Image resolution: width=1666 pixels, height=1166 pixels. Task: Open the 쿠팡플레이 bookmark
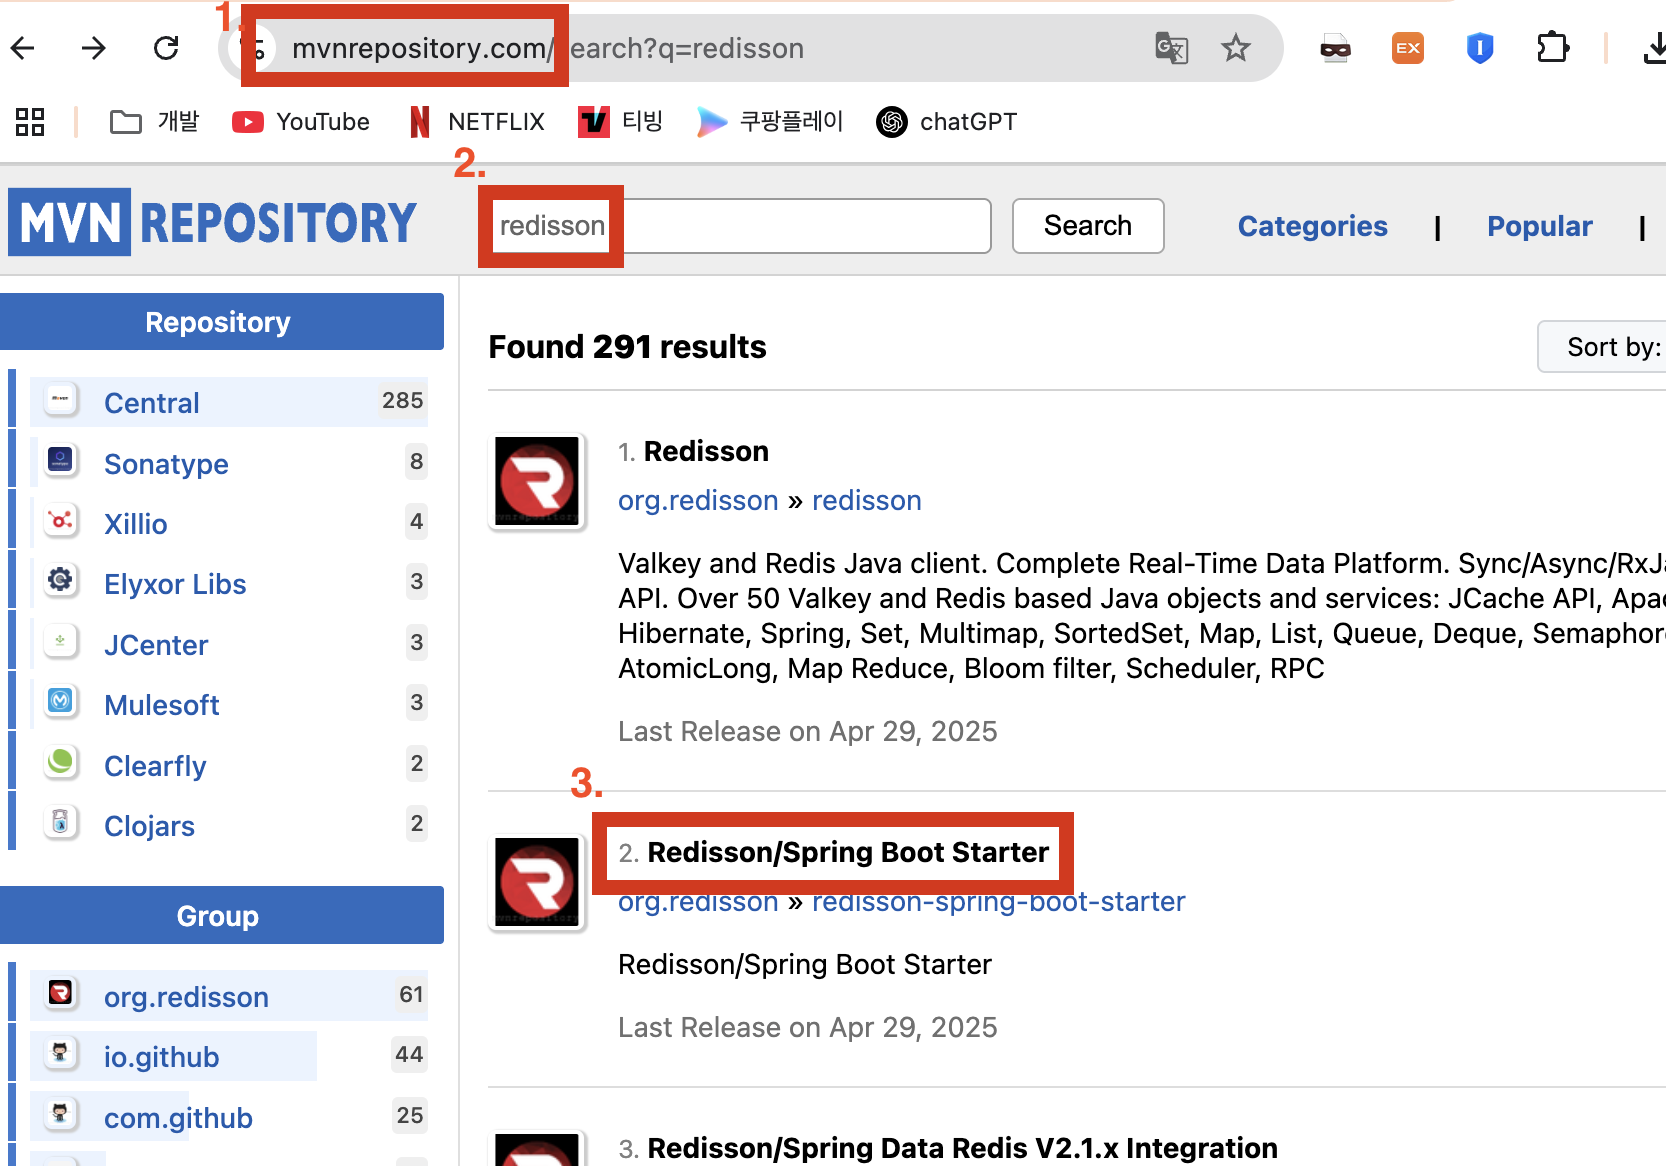[x=770, y=122]
